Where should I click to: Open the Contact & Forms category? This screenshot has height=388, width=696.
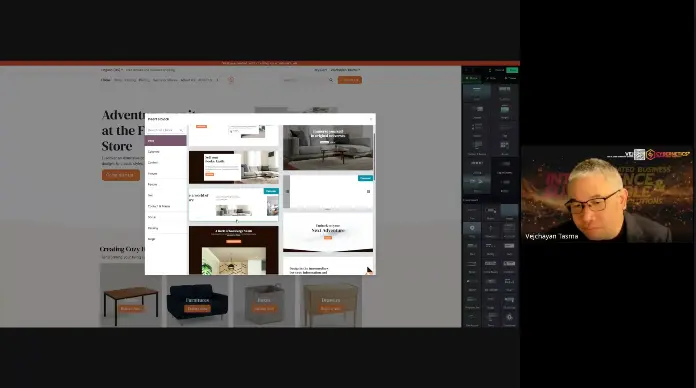pos(166,206)
